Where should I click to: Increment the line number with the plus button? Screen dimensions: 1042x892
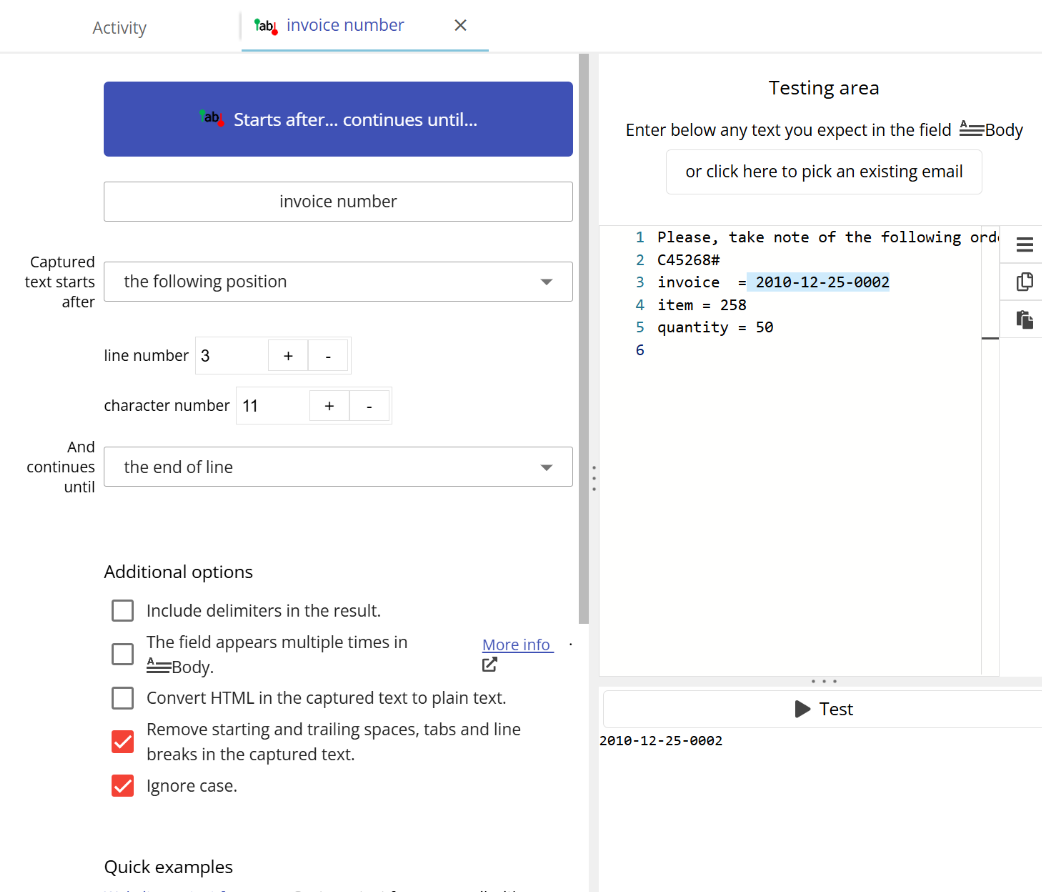[x=287, y=355]
